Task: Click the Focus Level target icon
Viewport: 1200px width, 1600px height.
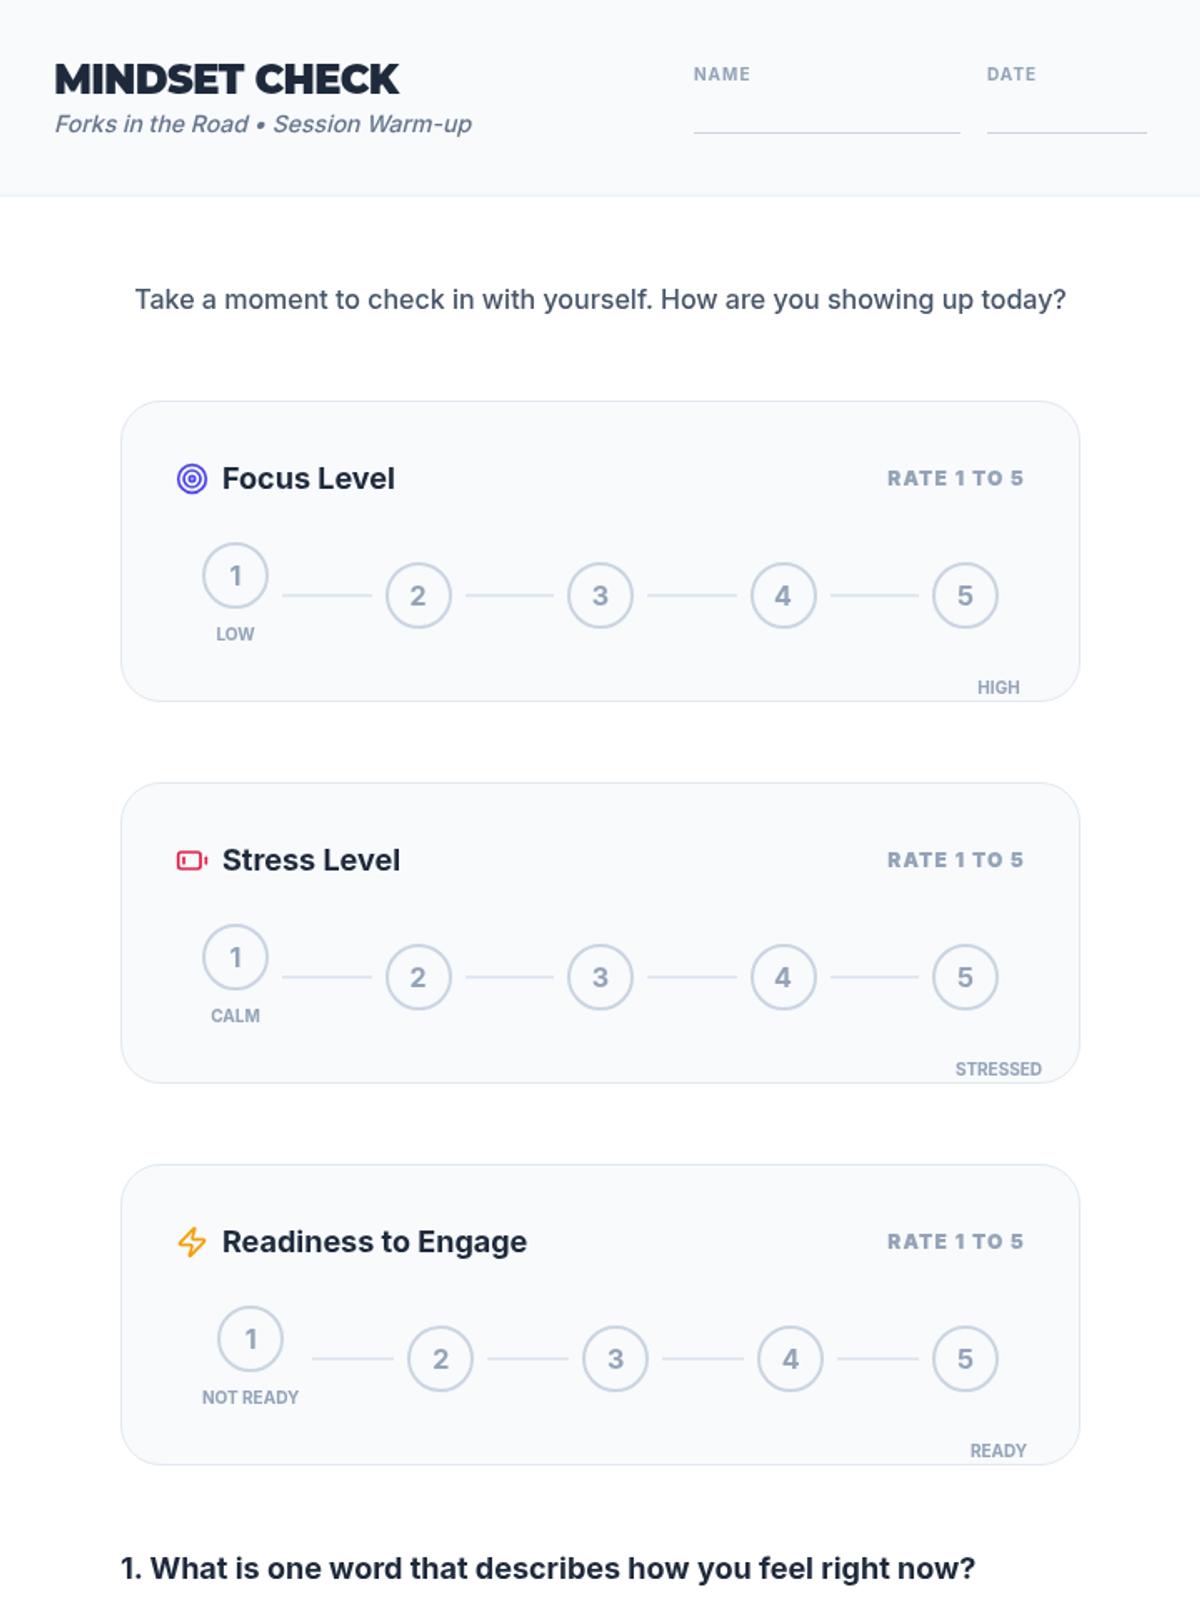Action: [192, 479]
